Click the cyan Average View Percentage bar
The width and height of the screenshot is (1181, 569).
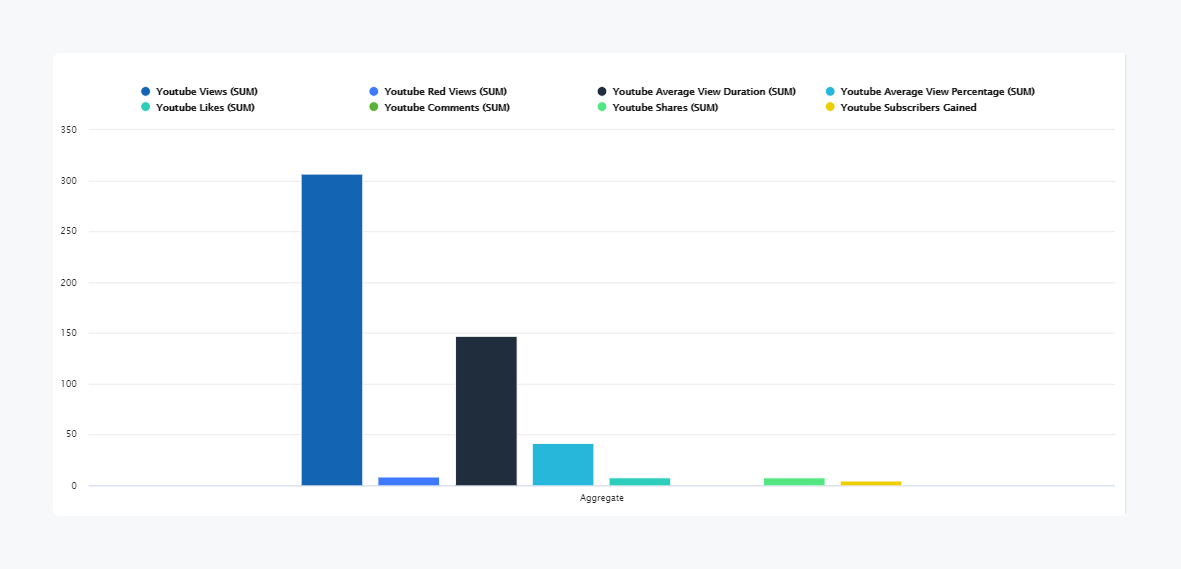[x=563, y=465]
